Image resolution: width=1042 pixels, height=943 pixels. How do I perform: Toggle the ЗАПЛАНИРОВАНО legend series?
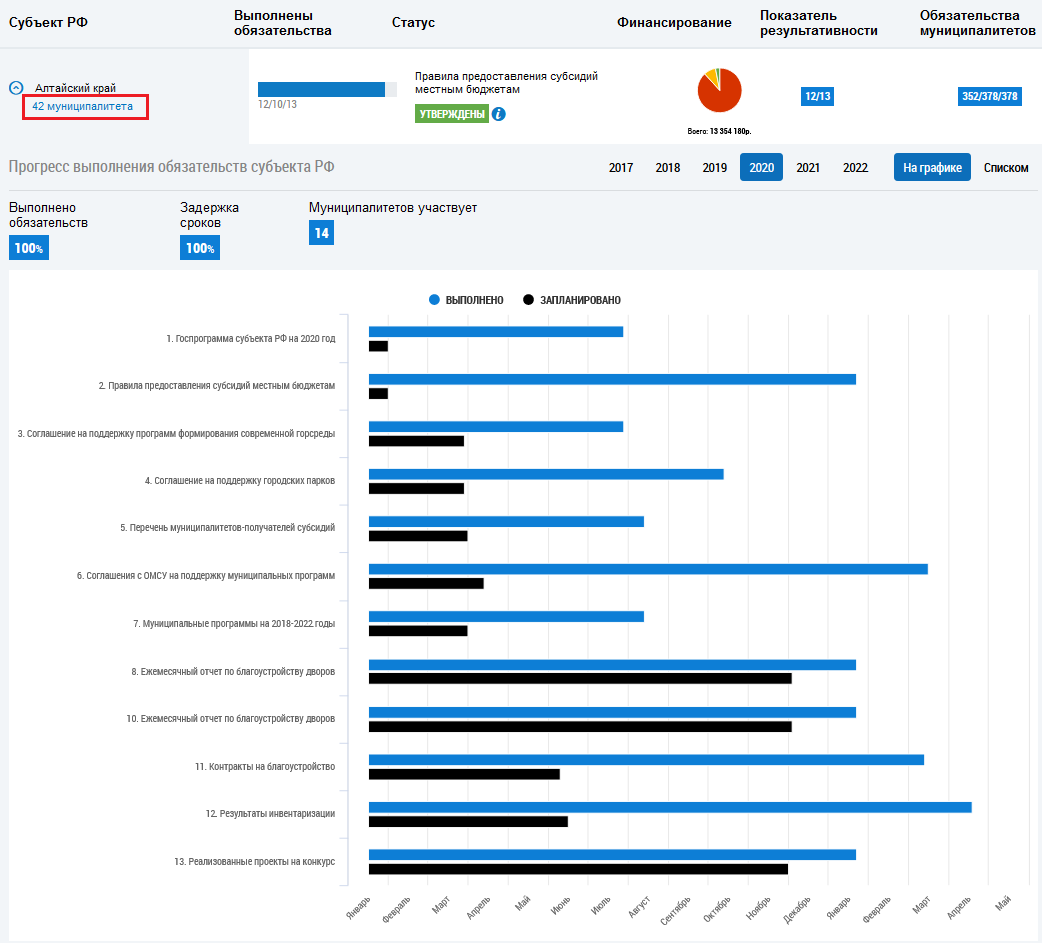tap(571, 300)
